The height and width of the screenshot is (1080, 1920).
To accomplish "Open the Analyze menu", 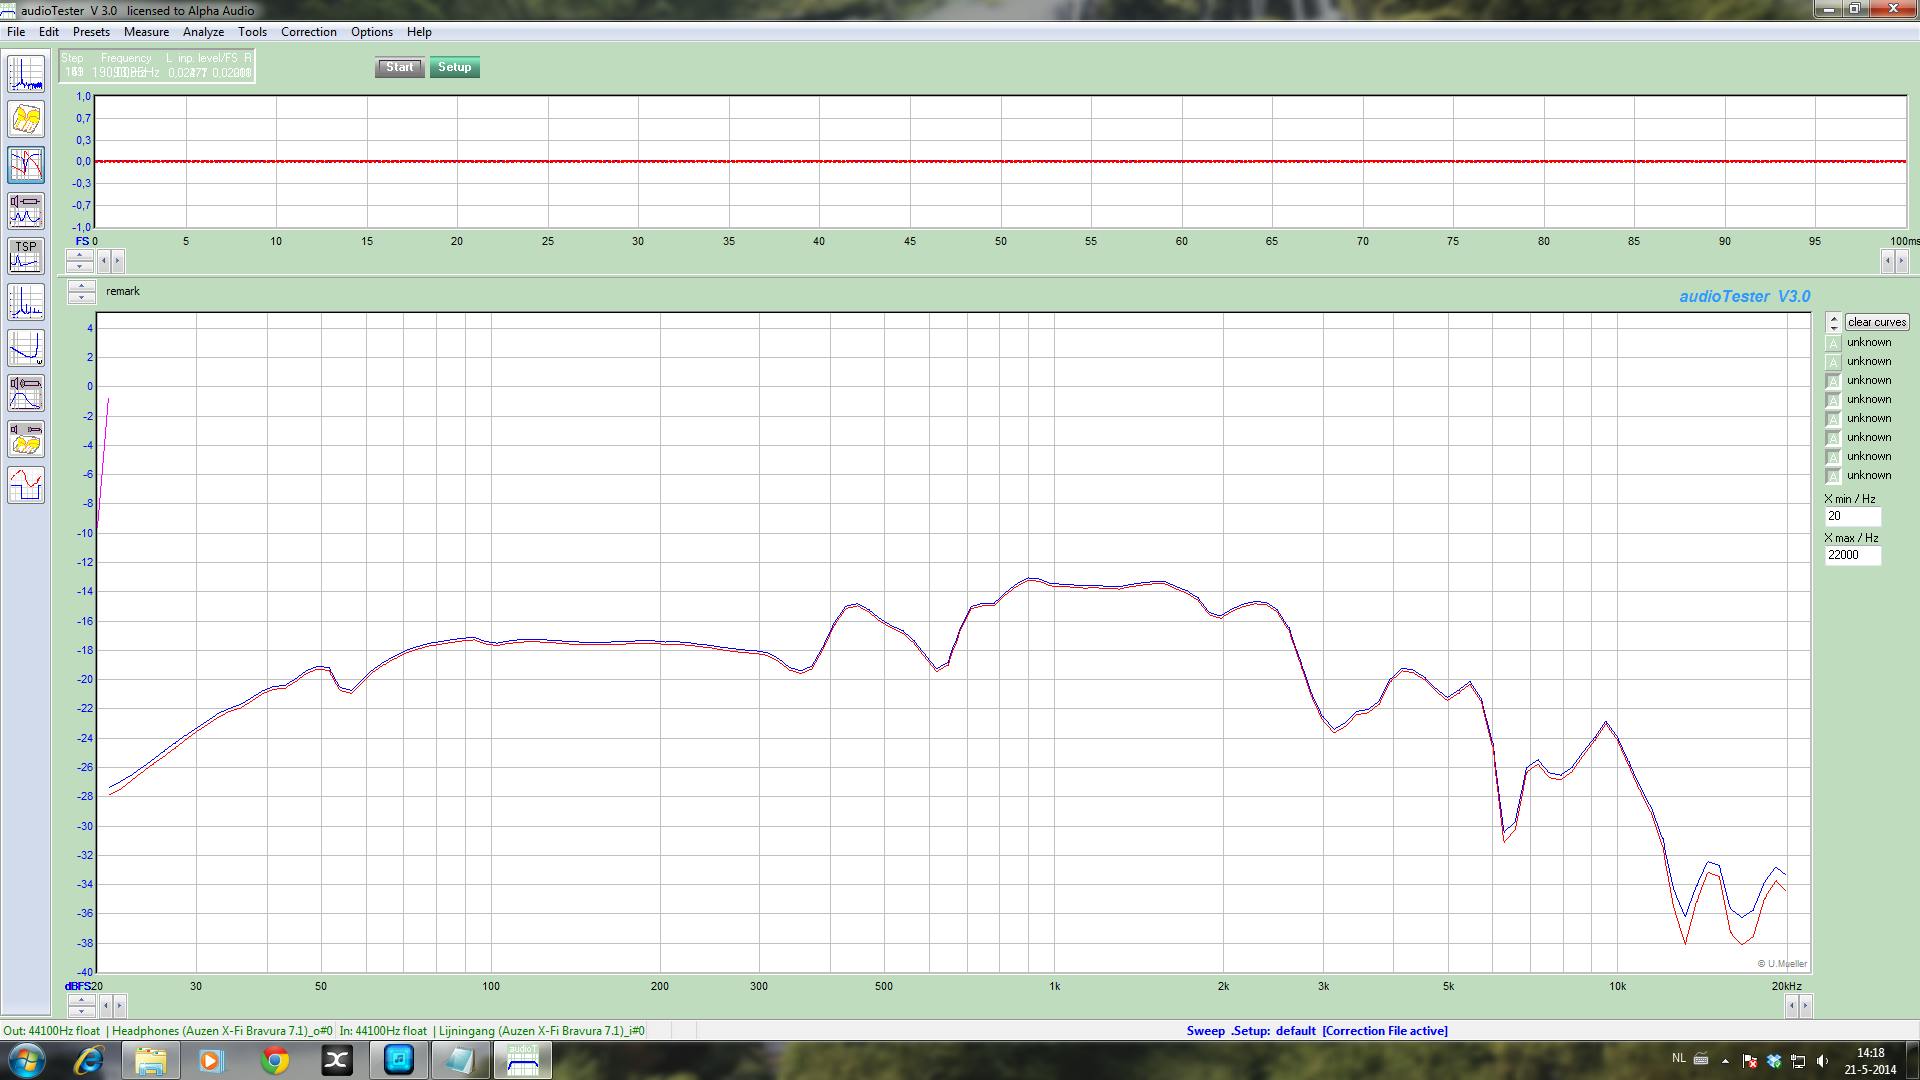I will click(203, 32).
